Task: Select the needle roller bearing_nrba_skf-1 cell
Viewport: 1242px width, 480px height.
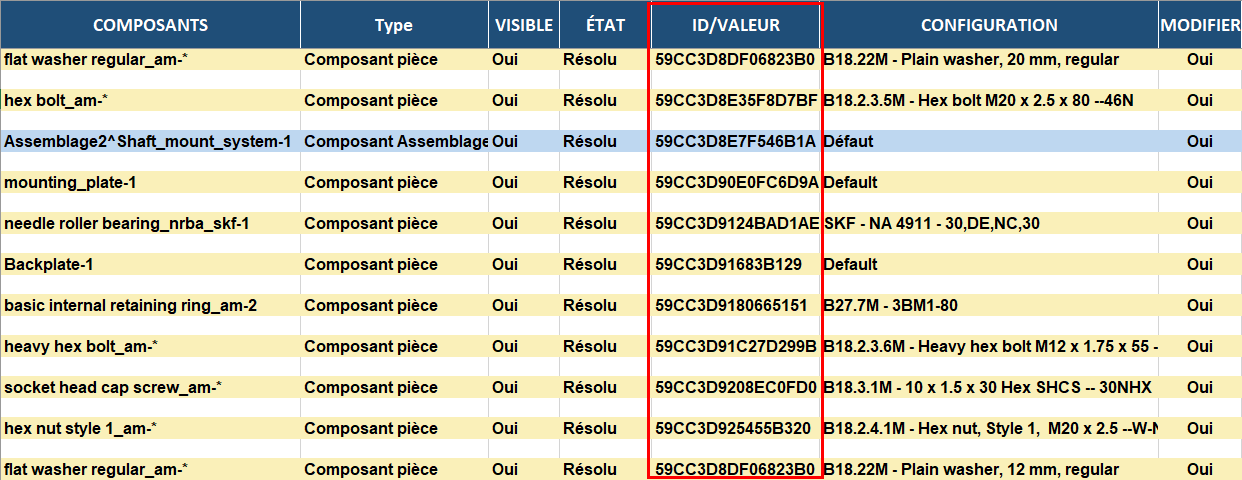Action: pos(126,224)
